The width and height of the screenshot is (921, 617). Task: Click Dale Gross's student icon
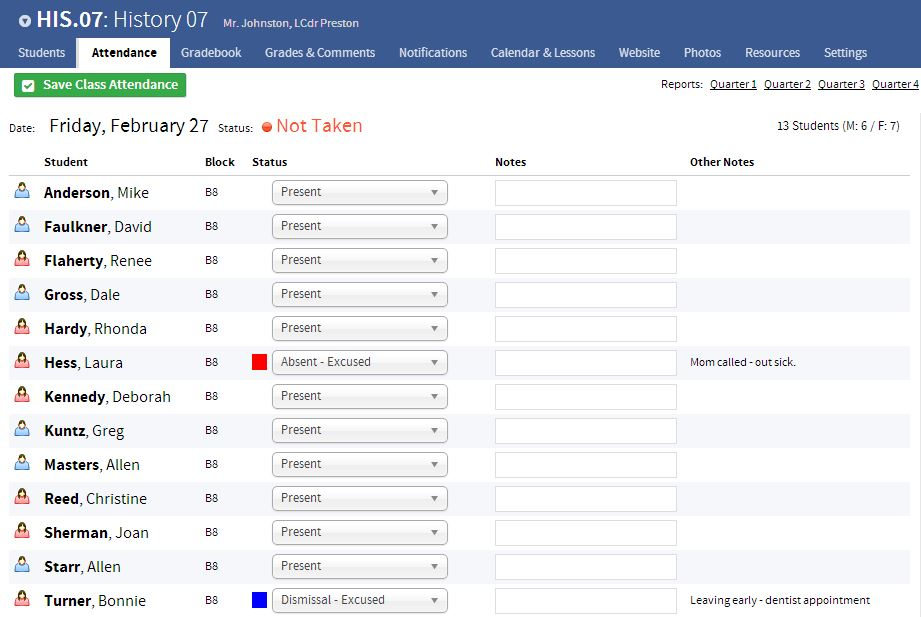pos(22,293)
